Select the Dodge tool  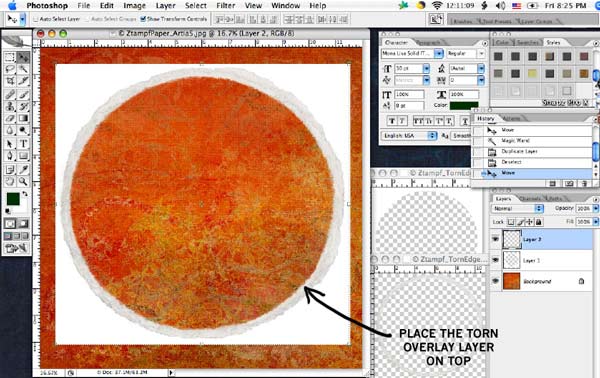pos(23,130)
